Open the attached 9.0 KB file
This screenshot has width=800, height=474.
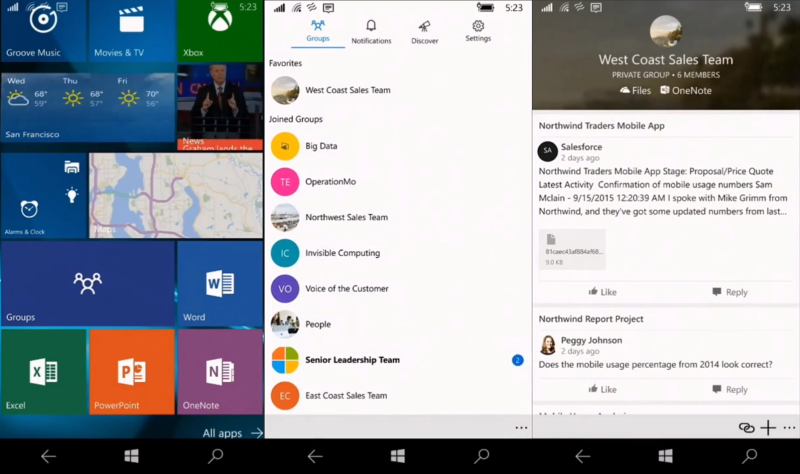572,249
